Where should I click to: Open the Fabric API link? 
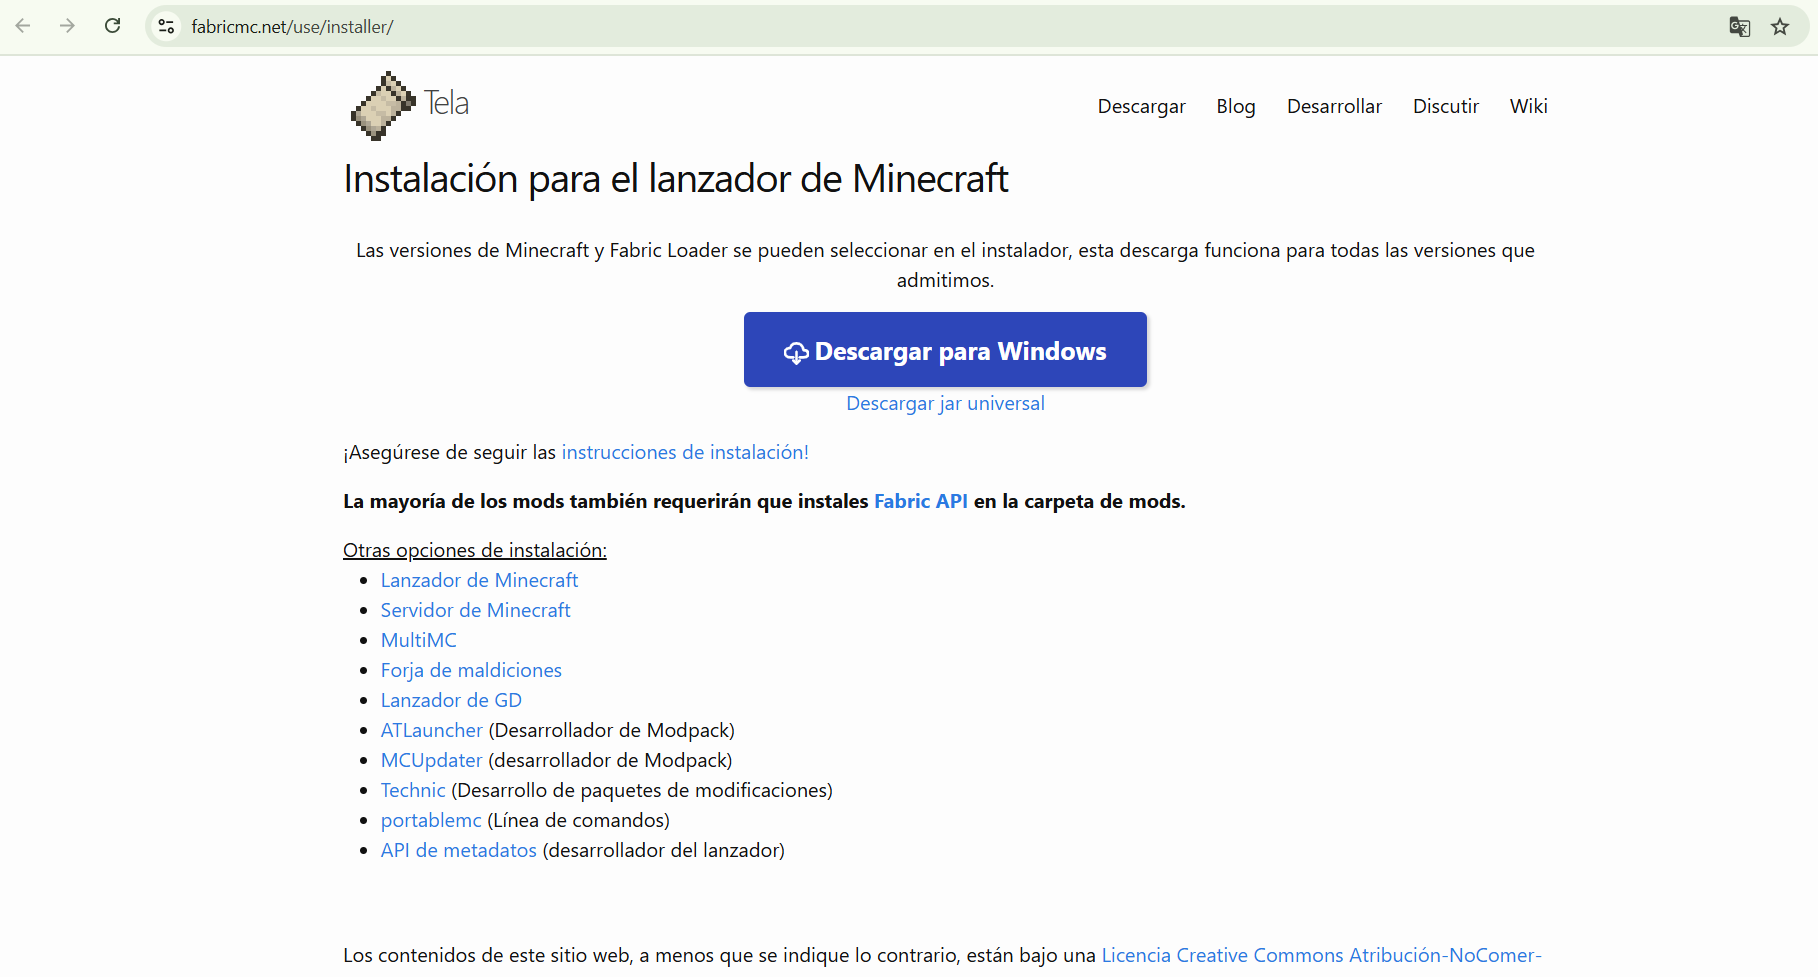(x=920, y=501)
